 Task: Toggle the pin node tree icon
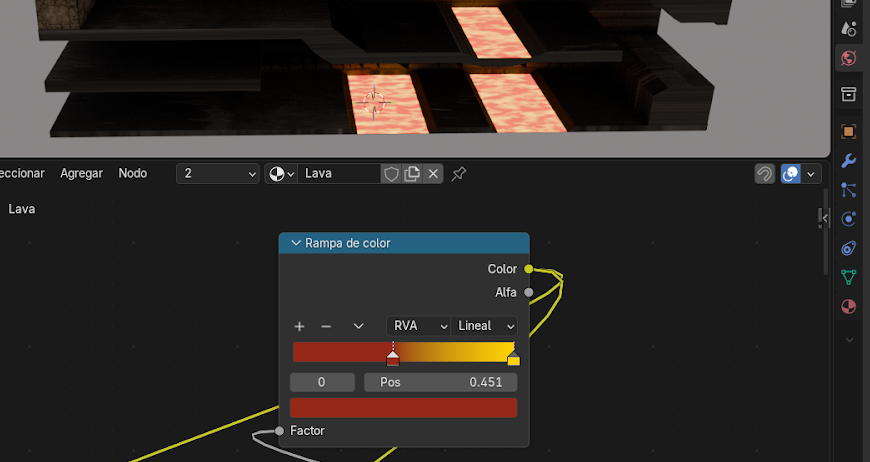(458, 174)
